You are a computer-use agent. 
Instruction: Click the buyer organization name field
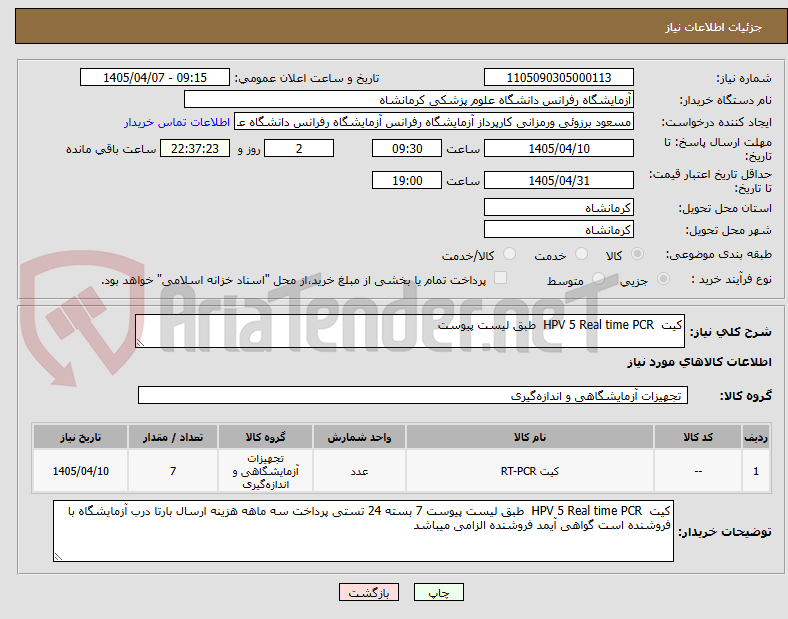tap(409, 99)
